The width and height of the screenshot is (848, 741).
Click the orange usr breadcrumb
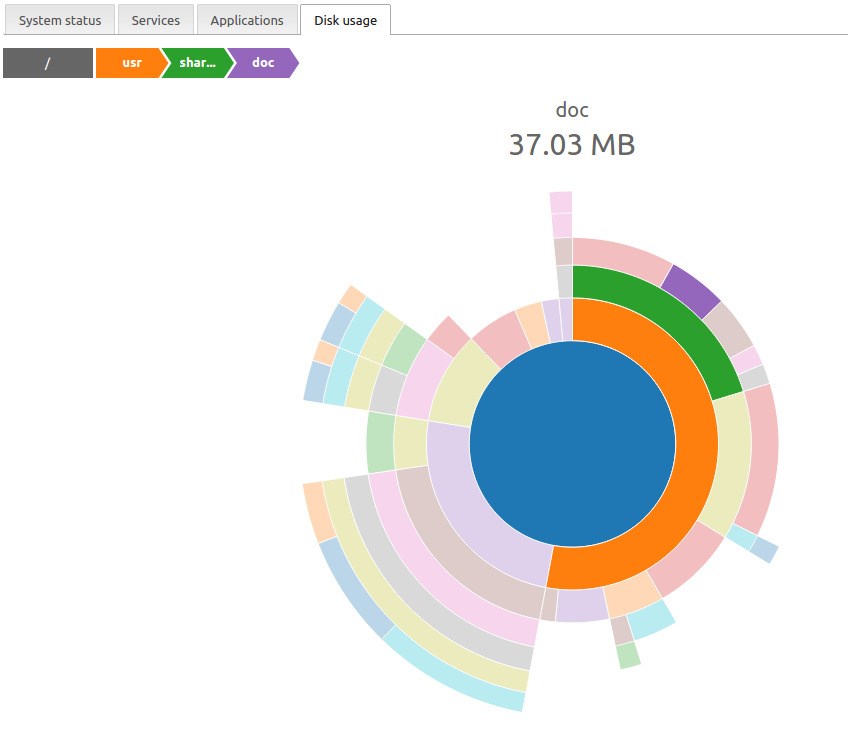coord(130,63)
